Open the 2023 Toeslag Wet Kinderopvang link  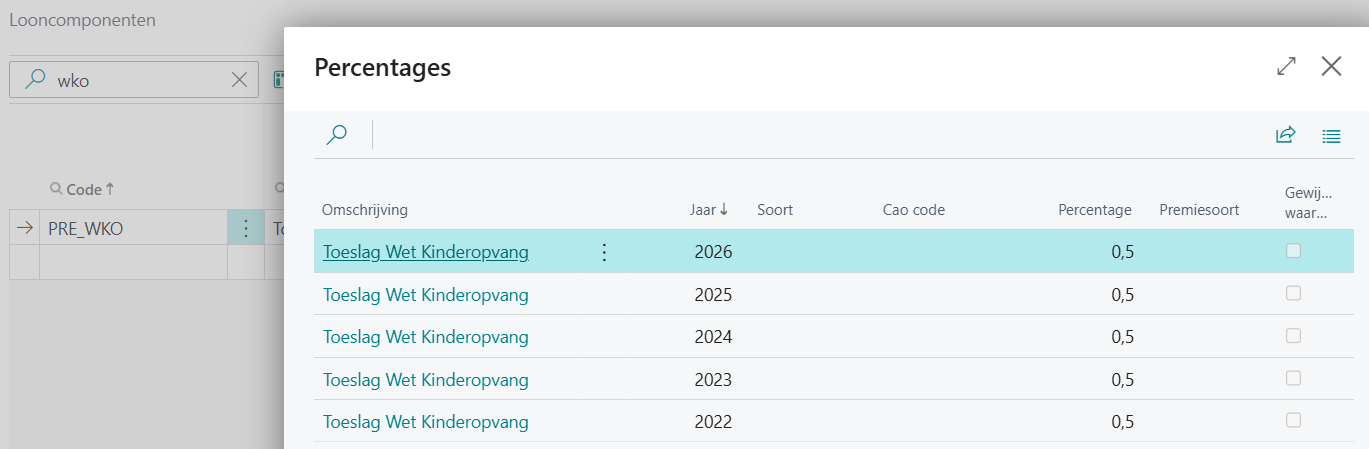[425, 380]
